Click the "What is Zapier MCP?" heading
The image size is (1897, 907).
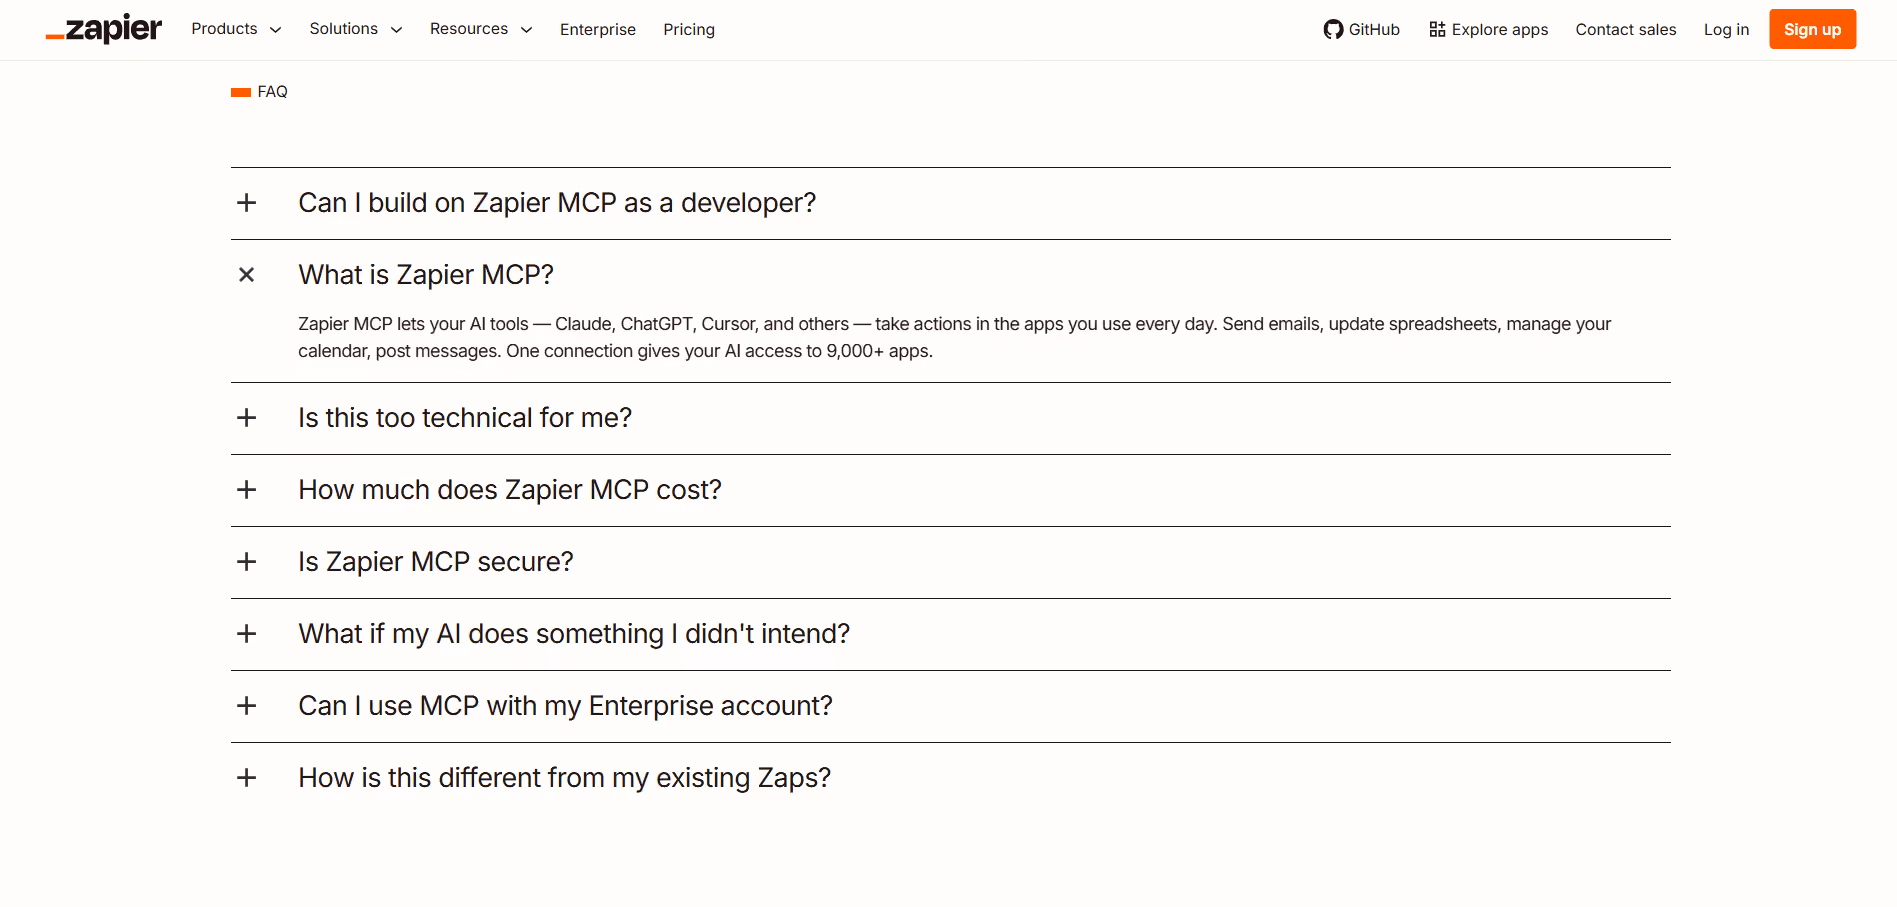(x=426, y=275)
